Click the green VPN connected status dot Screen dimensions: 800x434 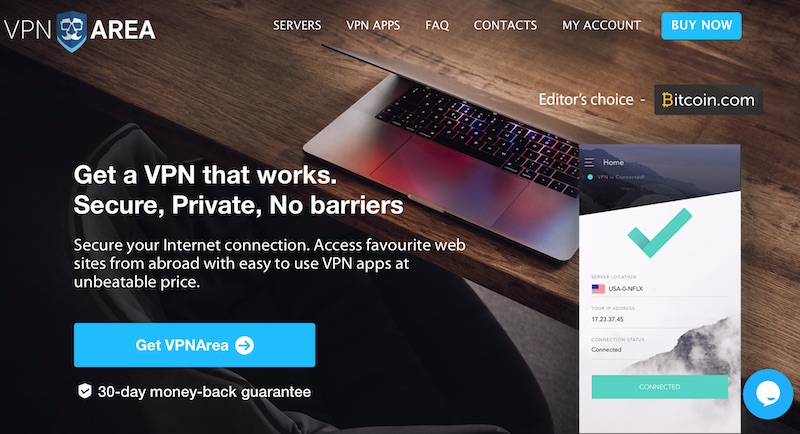590,177
